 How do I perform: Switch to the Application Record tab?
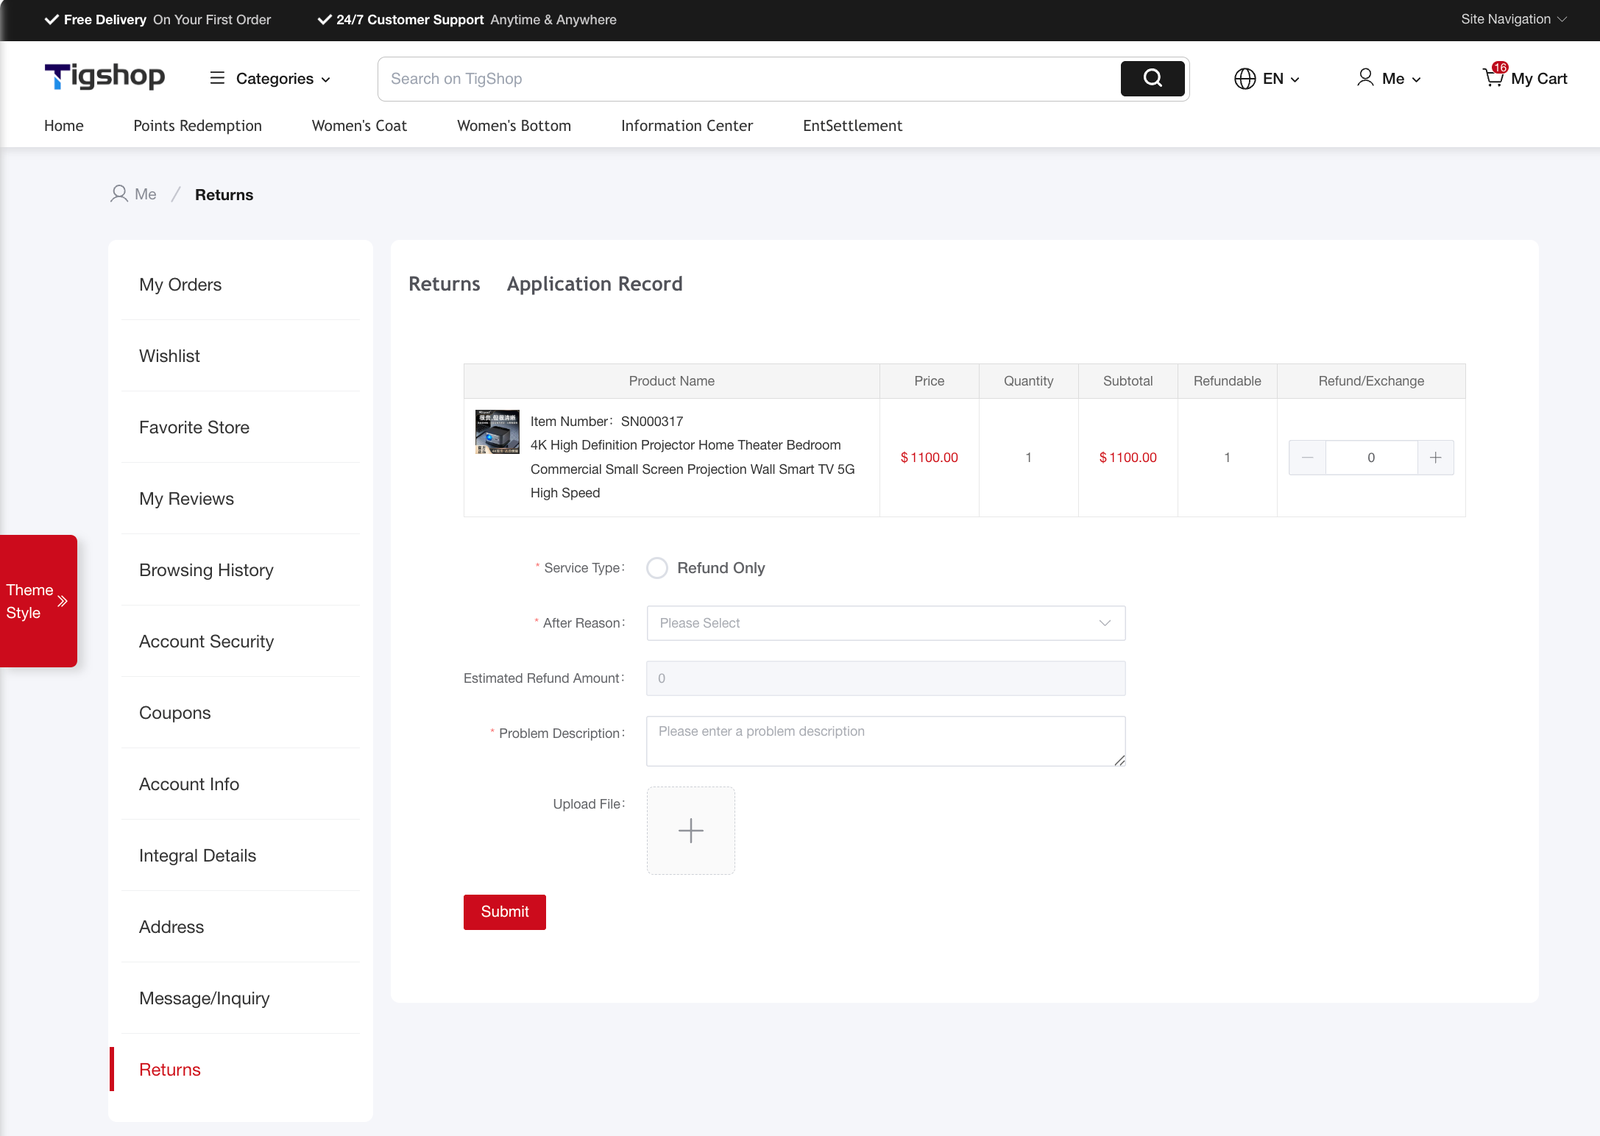(x=594, y=284)
